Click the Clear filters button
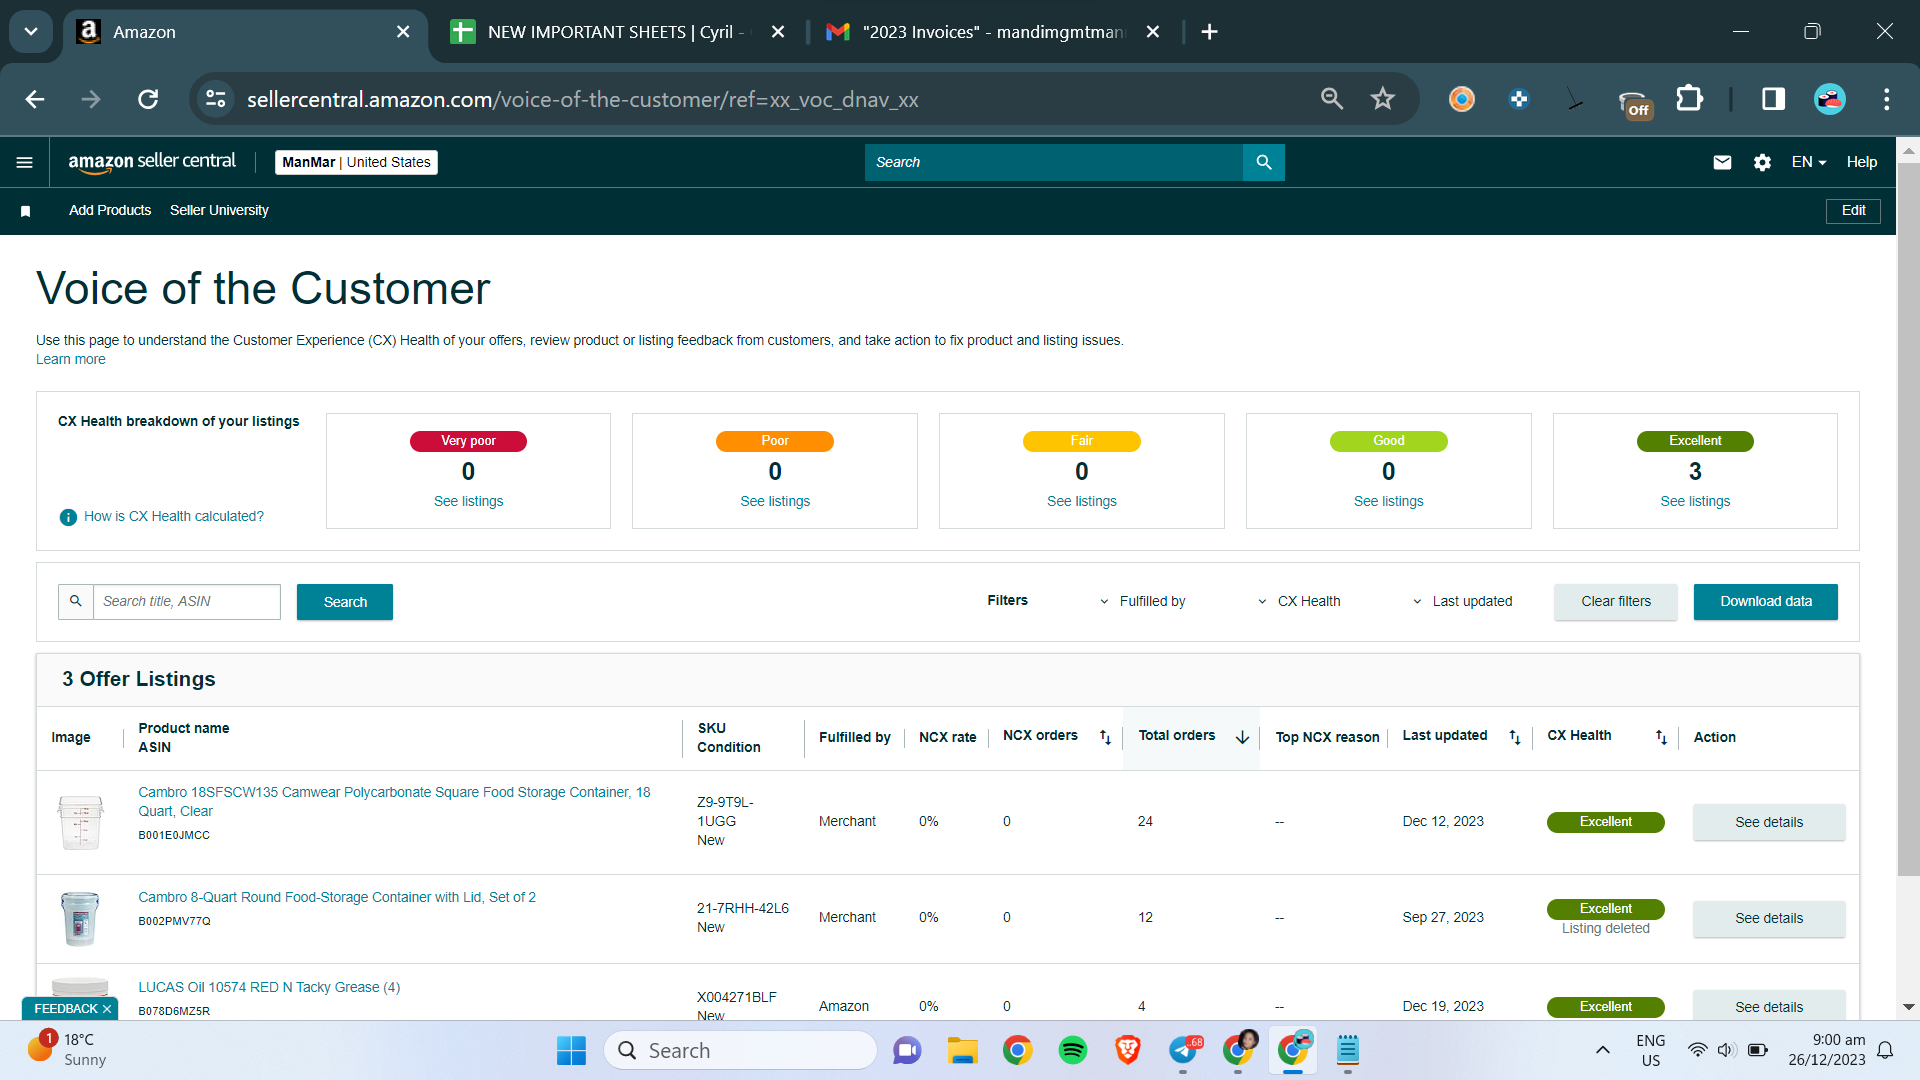This screenshot has width=1920, height=1080. click(x=1616, y=602)
